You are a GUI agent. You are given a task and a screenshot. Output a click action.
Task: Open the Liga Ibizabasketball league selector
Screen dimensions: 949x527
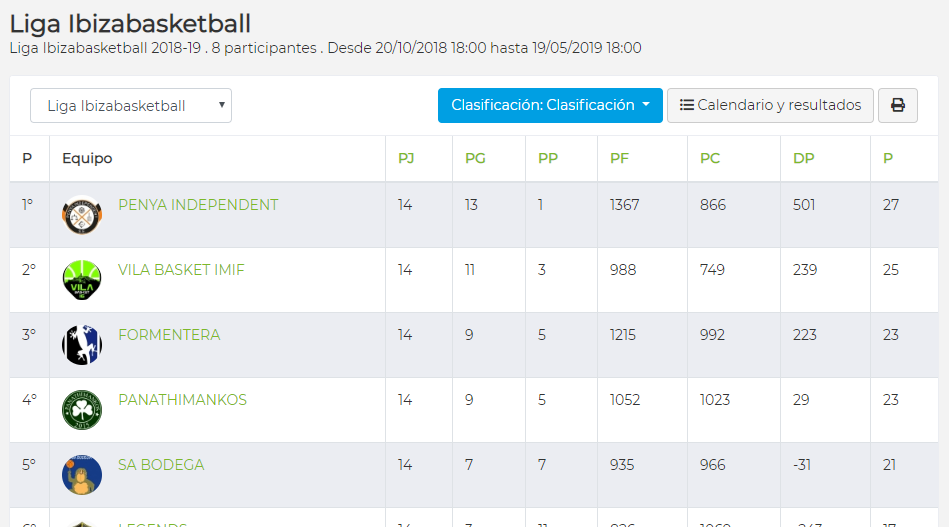pyautogui.click(x=131, y=106)
